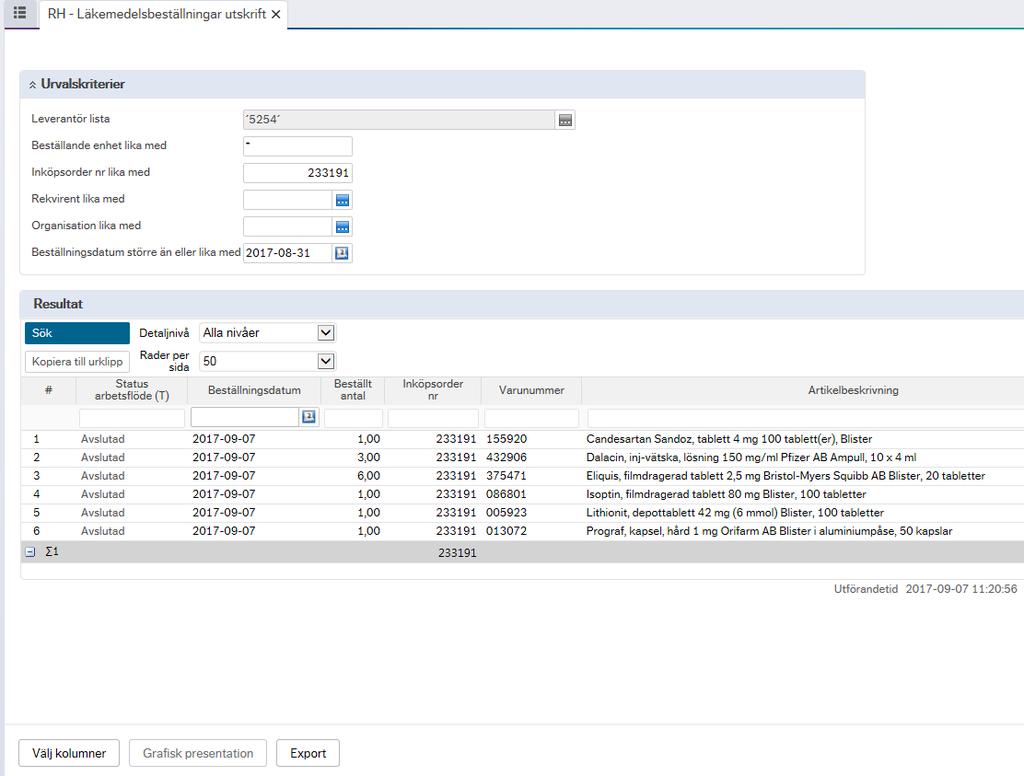The height and width of the screenshot is (776, 1024).
Task: Click the Välj kolumner button
Action: [69, 753]
